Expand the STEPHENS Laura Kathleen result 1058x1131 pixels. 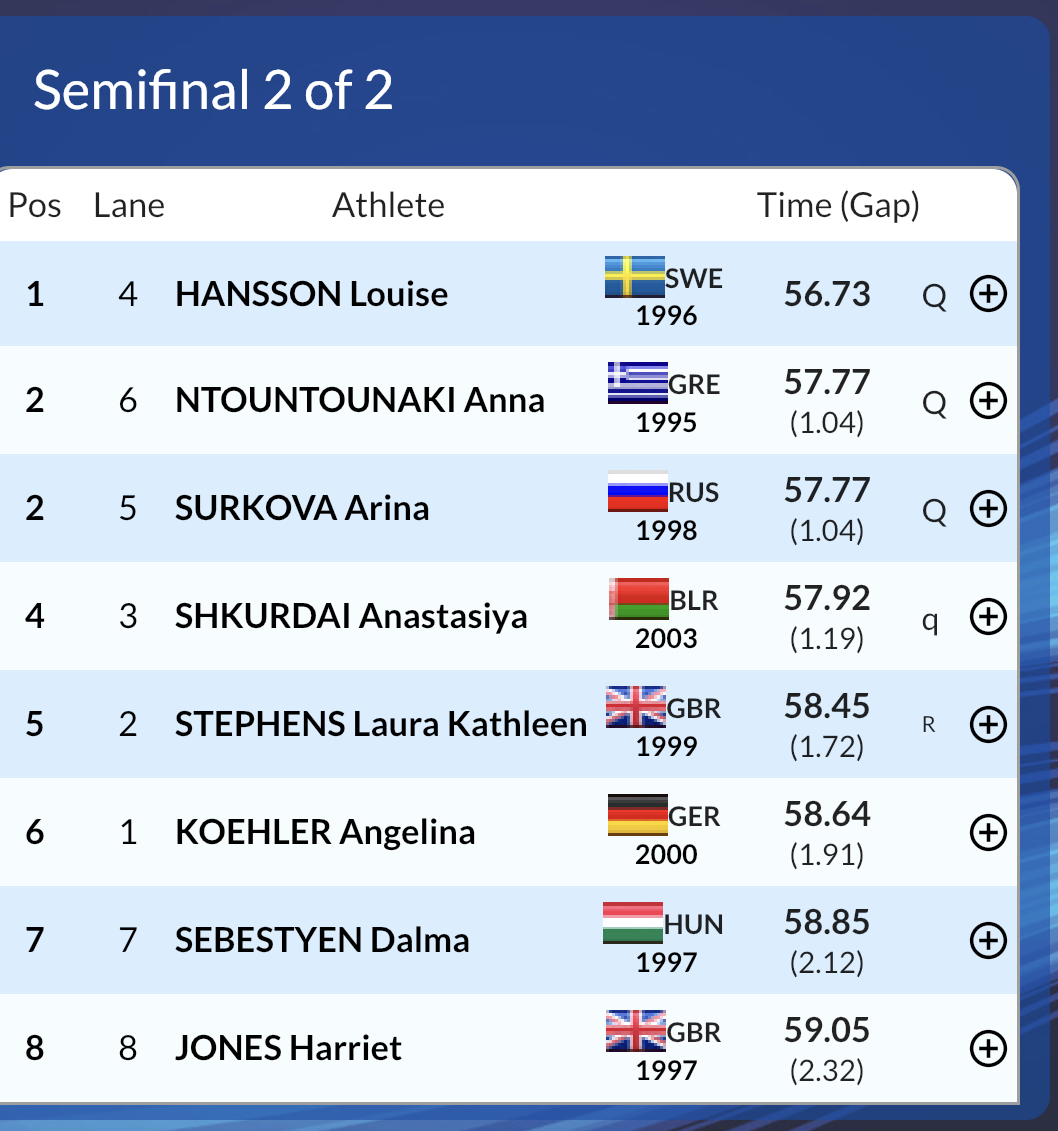pyautogui.click(x=988, y=724)
